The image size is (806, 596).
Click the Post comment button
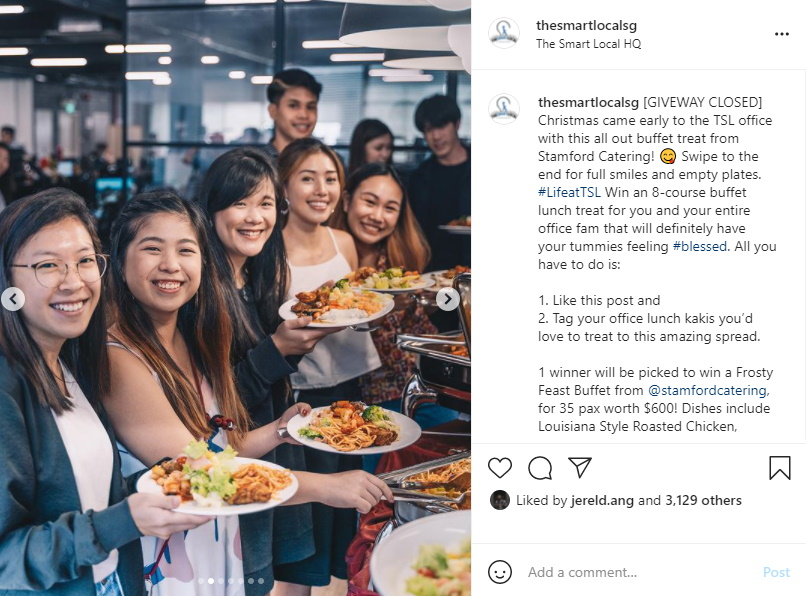(x=776, y=572)
